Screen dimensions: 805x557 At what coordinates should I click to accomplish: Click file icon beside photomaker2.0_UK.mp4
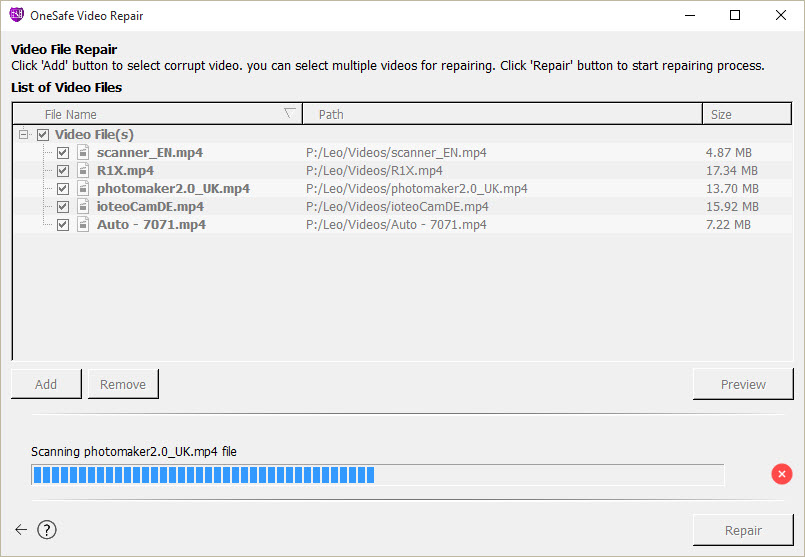point(83,188)
